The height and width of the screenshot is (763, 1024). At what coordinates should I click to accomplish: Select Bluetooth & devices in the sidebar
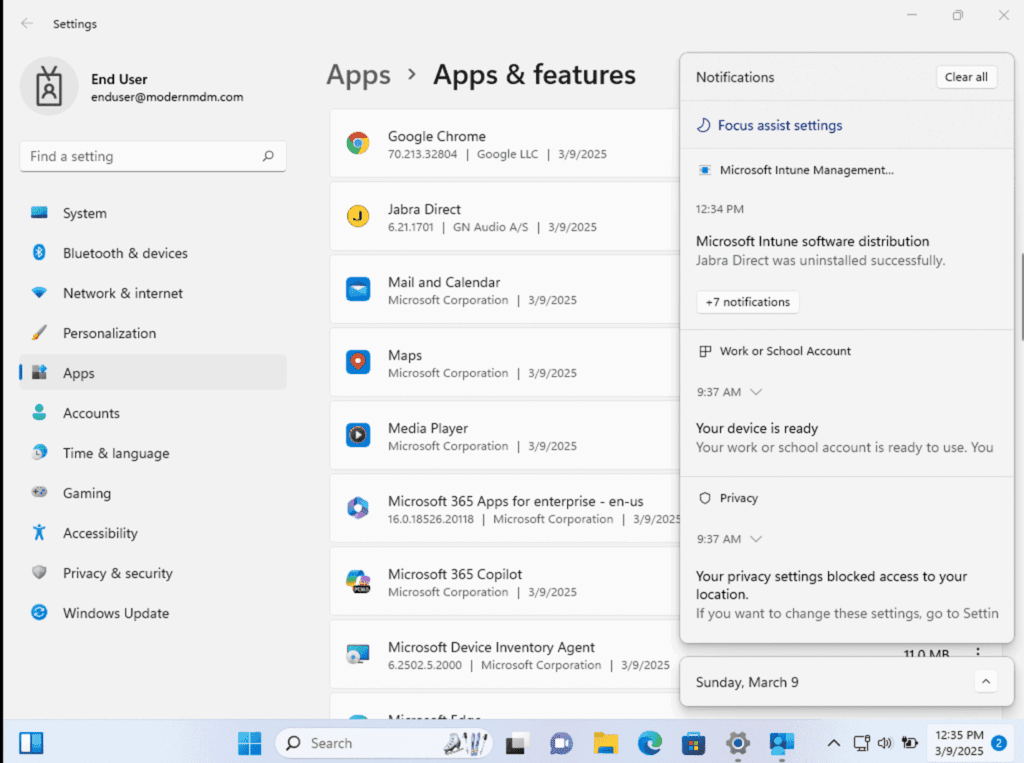tap(125, 253)
